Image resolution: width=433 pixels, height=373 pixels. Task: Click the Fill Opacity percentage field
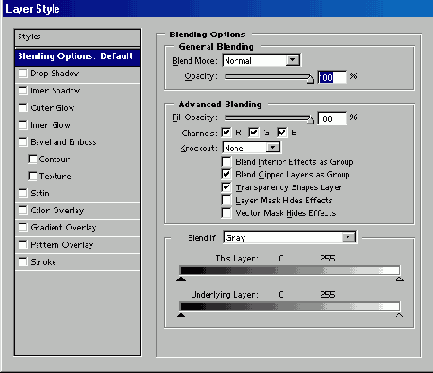(332, 119)
